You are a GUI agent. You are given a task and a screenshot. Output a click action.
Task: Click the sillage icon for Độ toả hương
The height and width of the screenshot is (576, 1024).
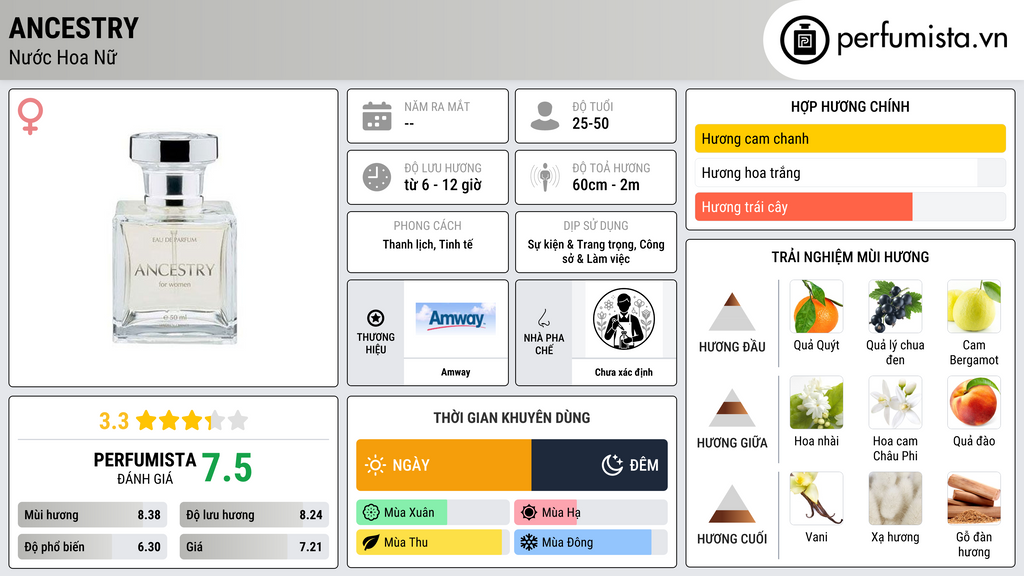pos(545,177)
